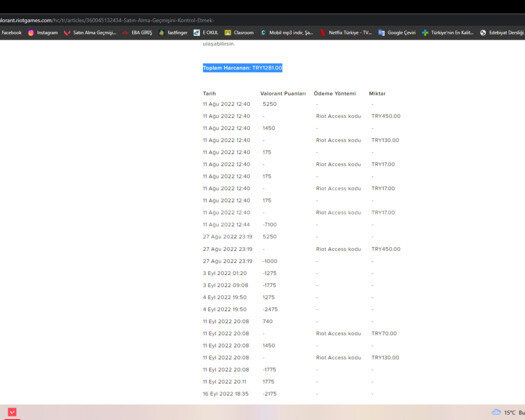Click the TRY130.00 amount on 11 Eyl 2022
This screenshot has width=525, height=420.
385,358
